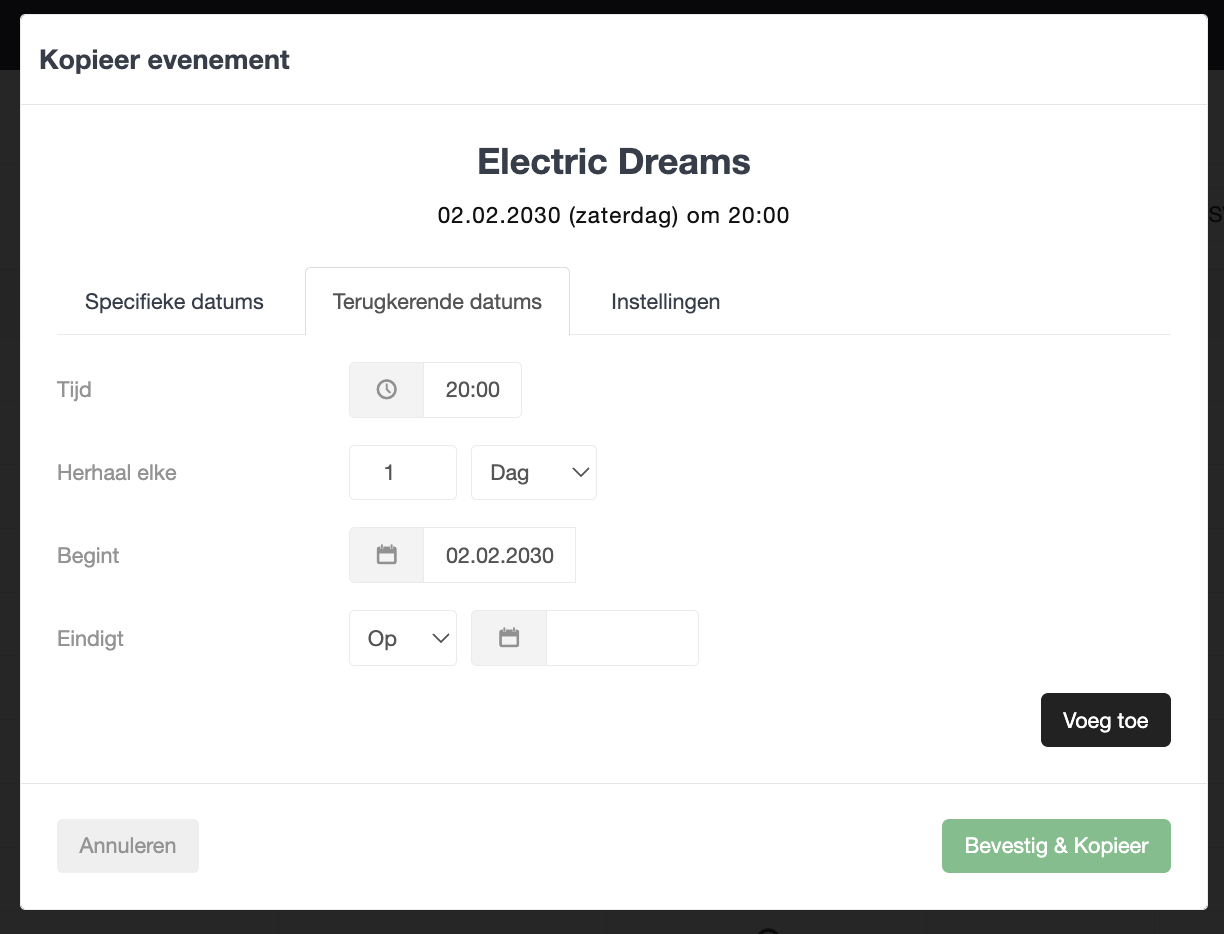Click the Eindigt label

(x=91, y=638)
